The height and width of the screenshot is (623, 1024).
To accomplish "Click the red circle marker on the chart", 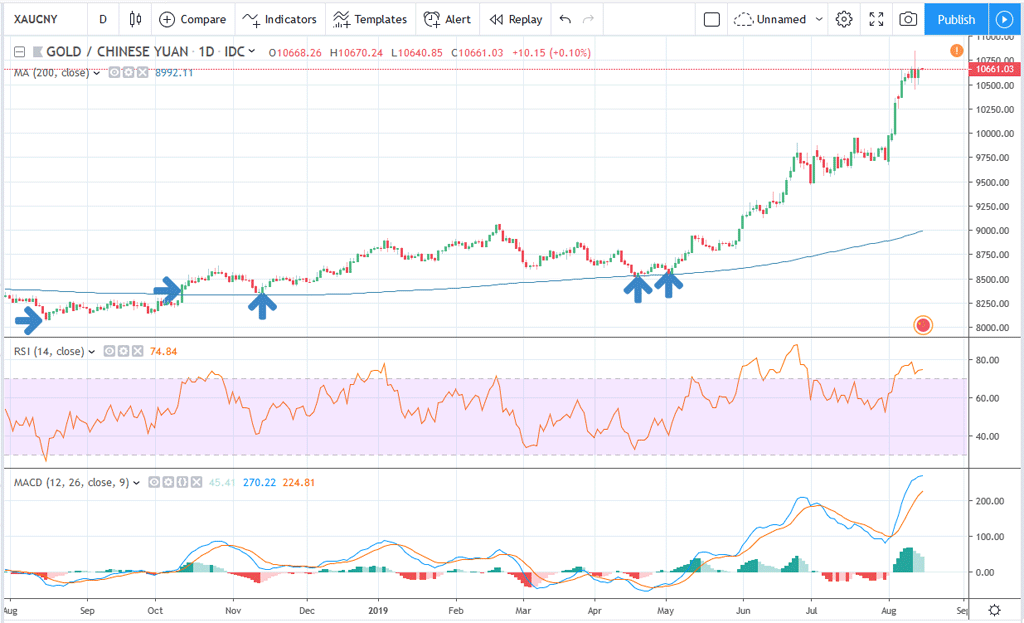I will point(923,325).
